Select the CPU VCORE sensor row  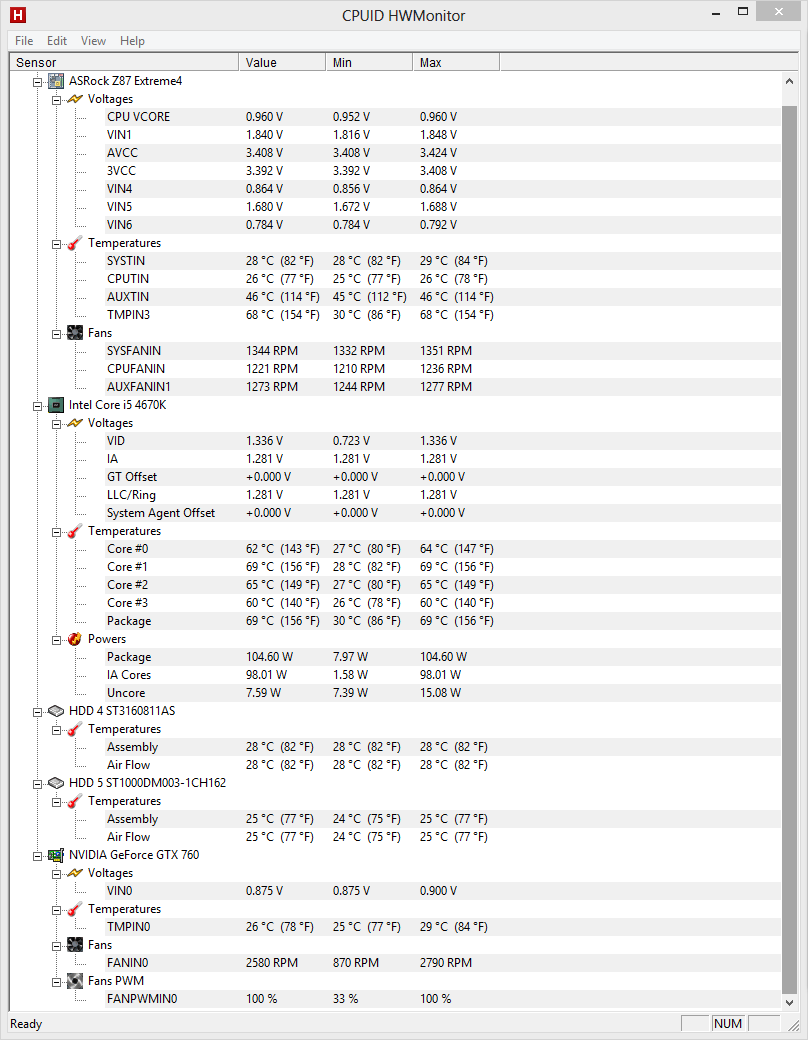click(138, 117)
